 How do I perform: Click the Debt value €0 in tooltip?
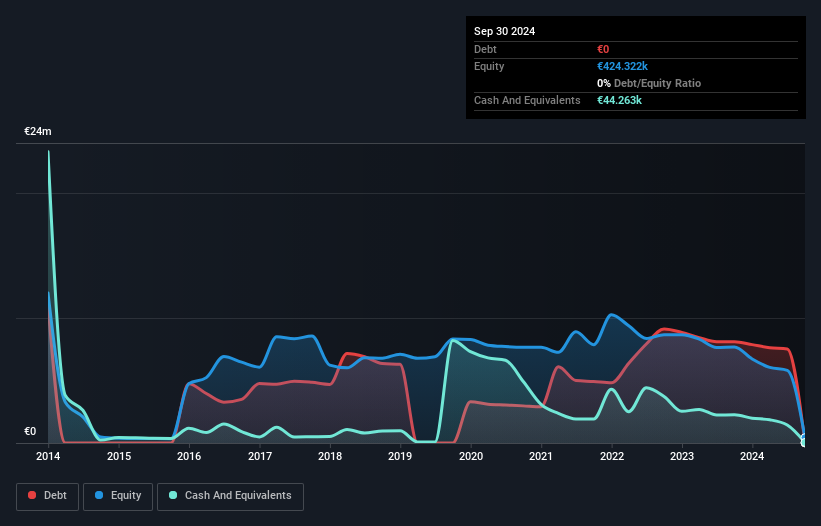pyautogui.click(x=603, y=49)
